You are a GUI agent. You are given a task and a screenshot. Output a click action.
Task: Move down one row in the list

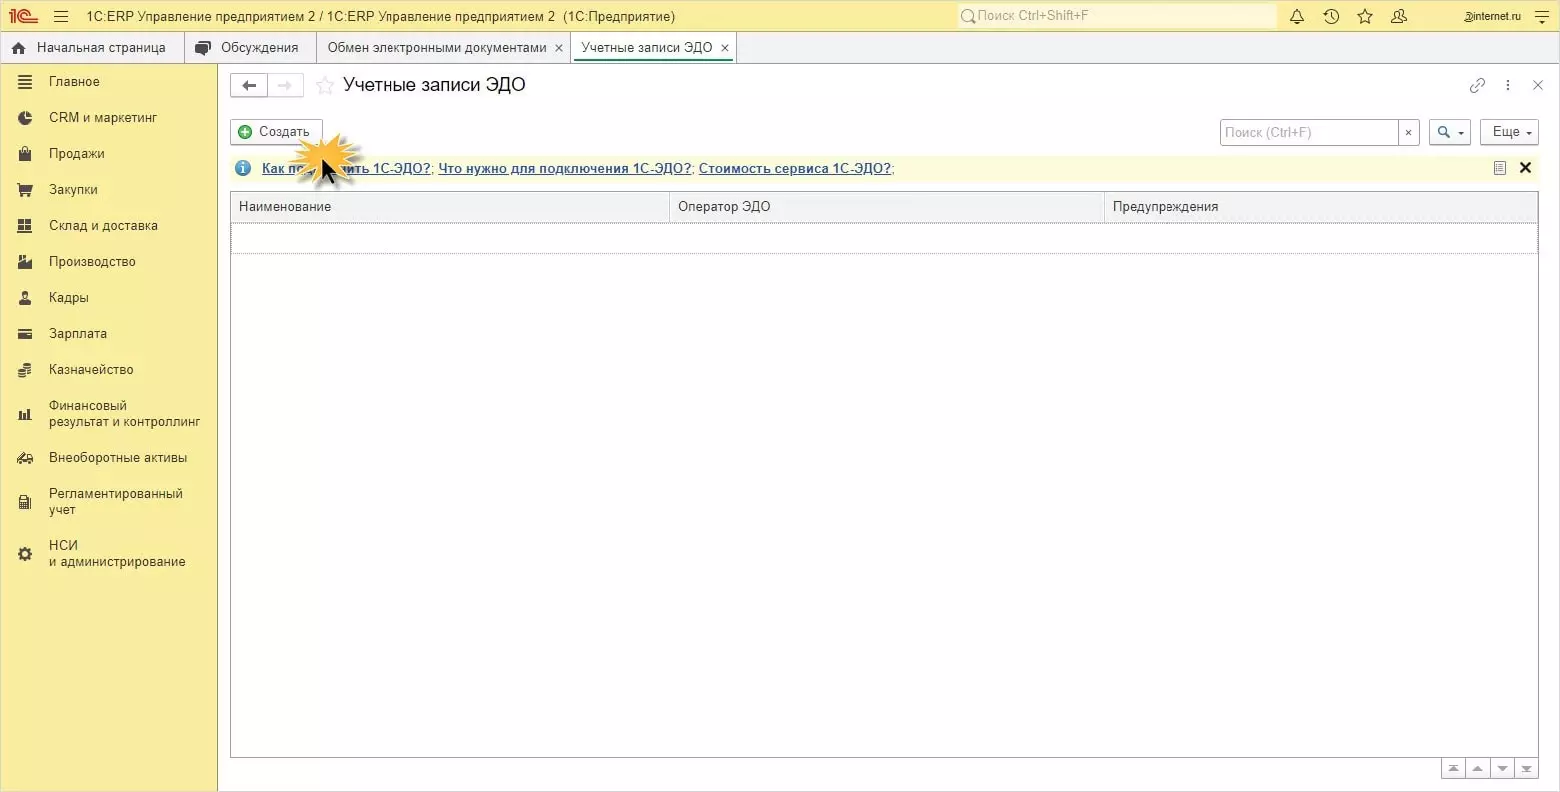(1502, 769)
